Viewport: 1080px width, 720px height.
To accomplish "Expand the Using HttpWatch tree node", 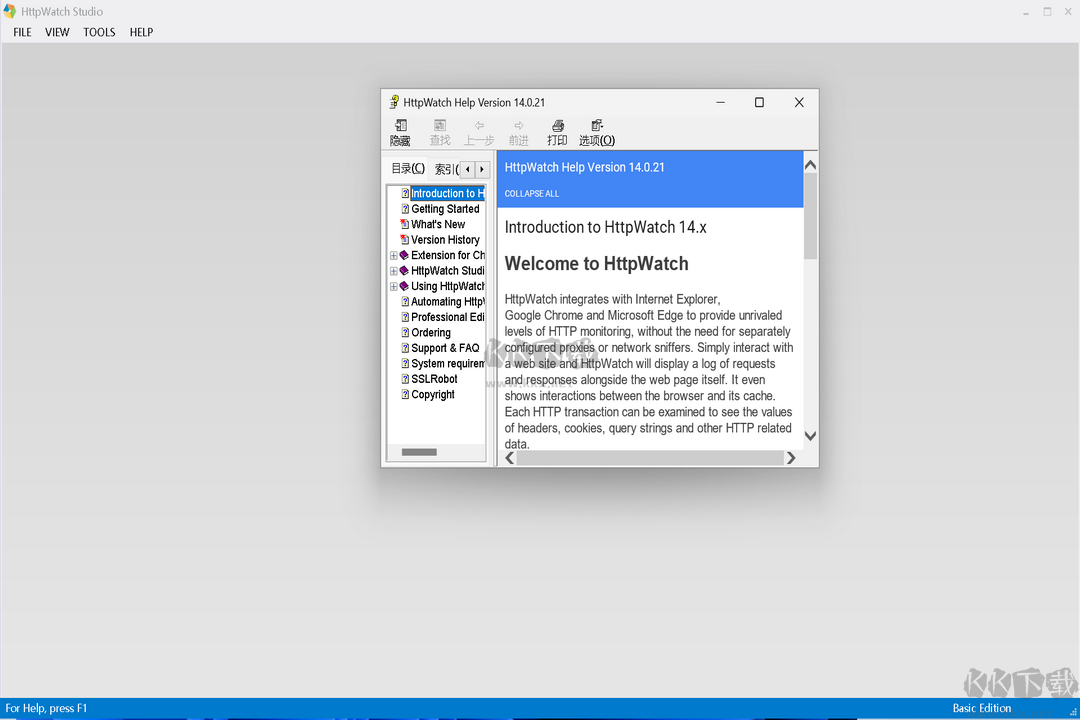I will pyautogui.click(x=393, y=287).
